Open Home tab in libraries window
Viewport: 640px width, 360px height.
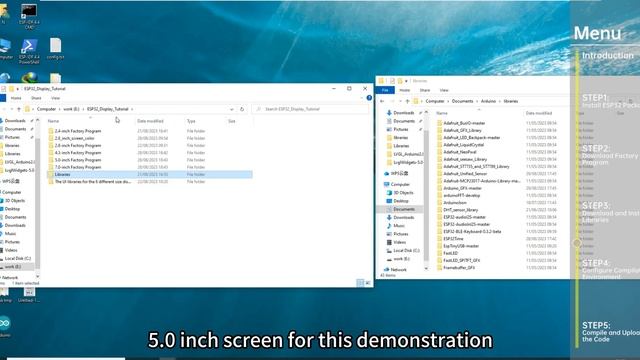[404, 90]
